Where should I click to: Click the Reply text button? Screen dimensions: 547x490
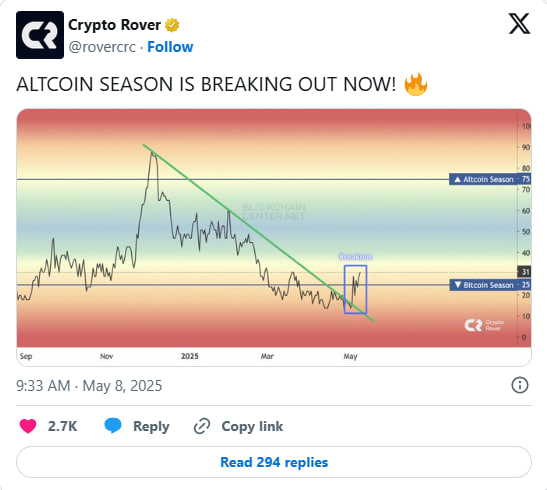point(151,427)
